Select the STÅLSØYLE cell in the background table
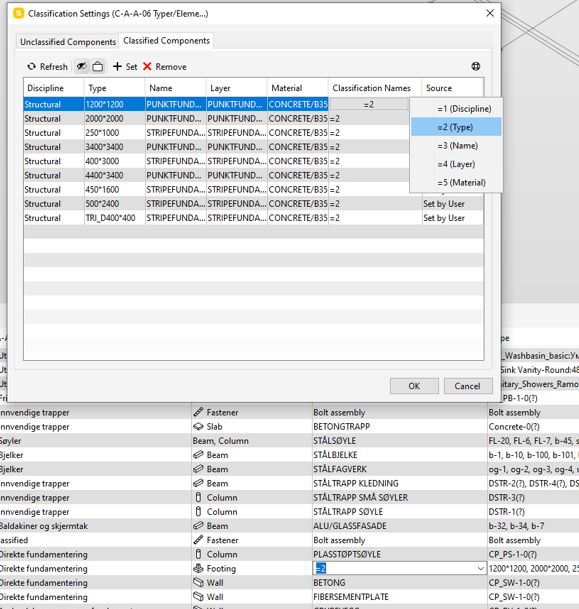The width and height of the screenshot is (579, 609). pyautogui.click(x=400, y=441)
